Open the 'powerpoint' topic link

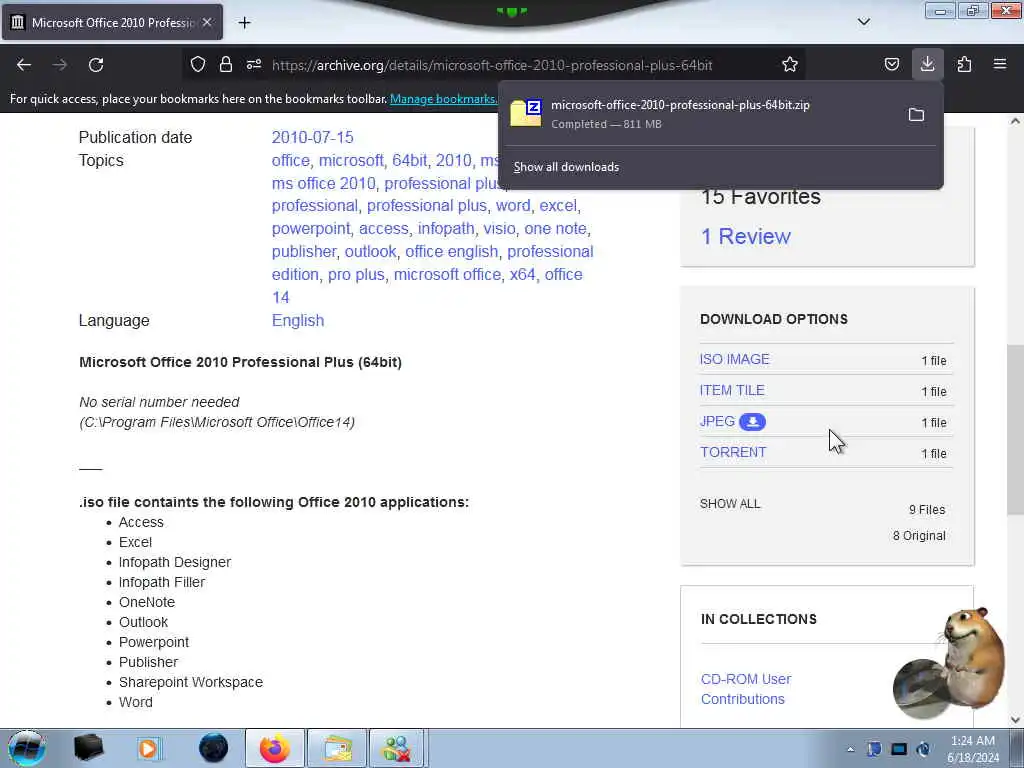pos(311,229)
